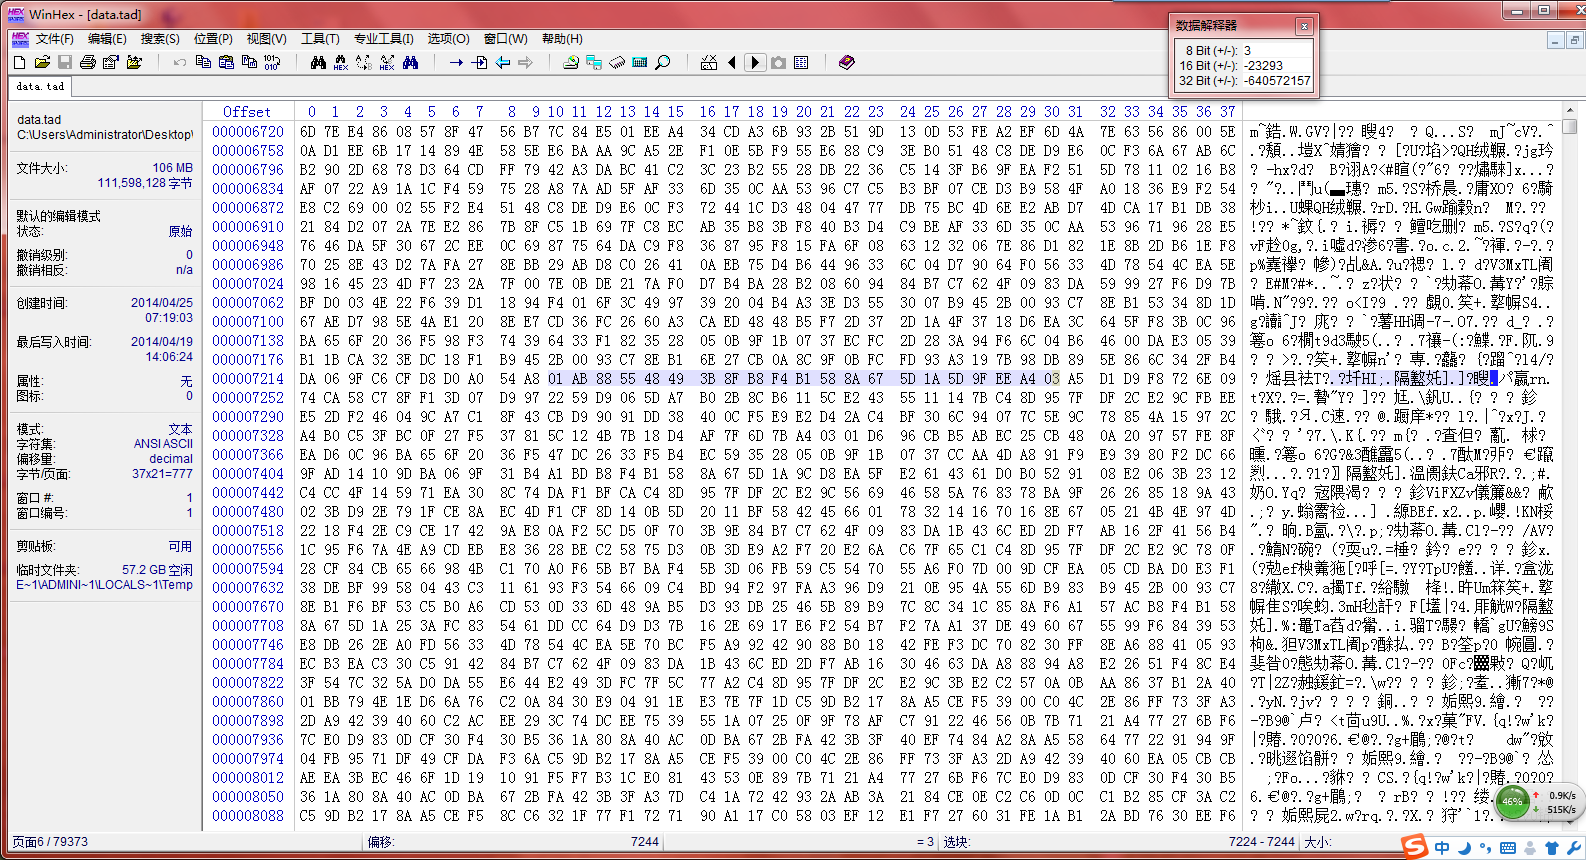Open Replace Hex Values toolbar icon
Image resolution: width=1586 pixels, height=860 pixels.
pos(387,62)
